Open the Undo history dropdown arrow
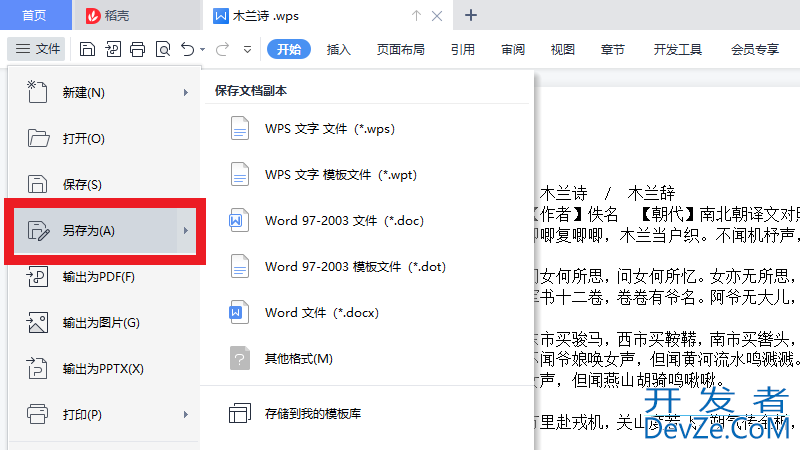The width and height of the screenshot is (800, 450). (203, 49)
